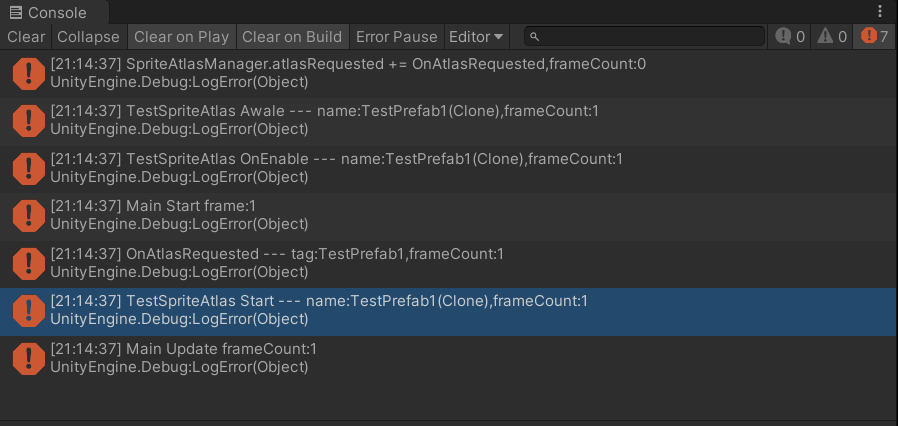Click the Clear button
The width and height of the screenshot is (898, 426).
[x=26, y=36]
